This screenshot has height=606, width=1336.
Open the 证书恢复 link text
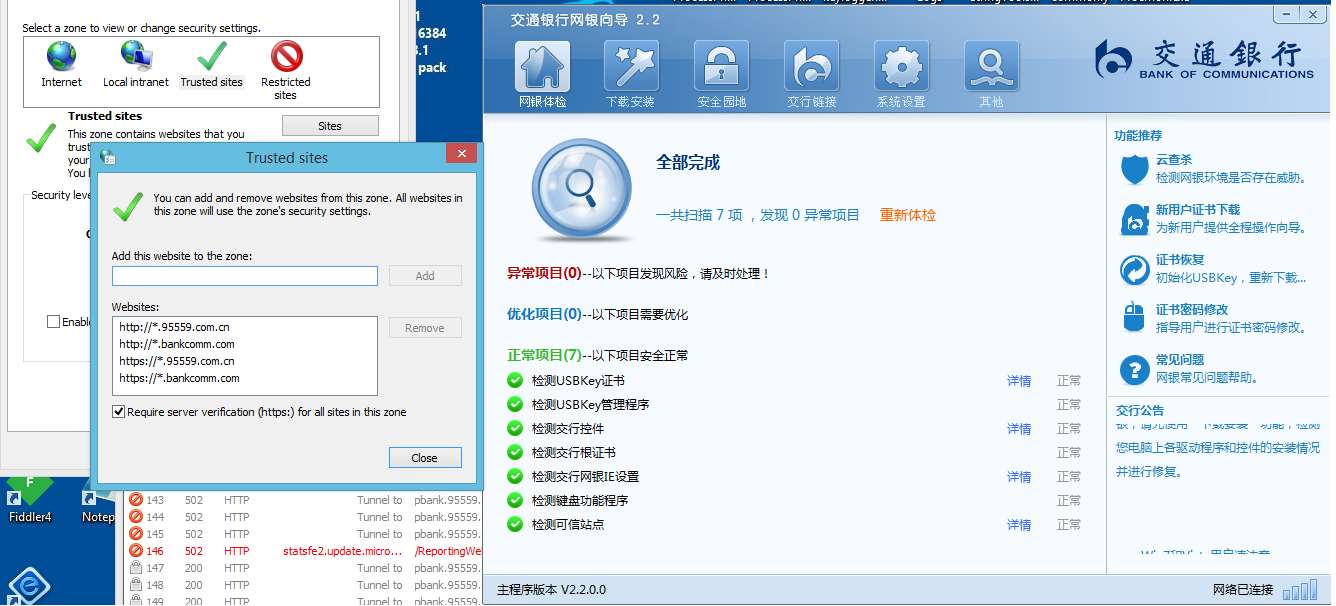pos(1180,260)
